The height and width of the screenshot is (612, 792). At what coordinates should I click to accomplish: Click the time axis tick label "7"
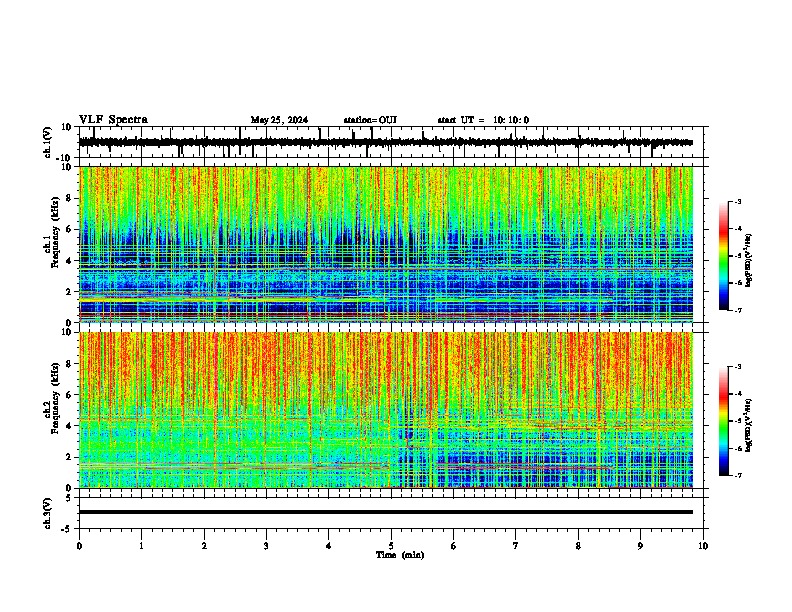coord(516,546)
